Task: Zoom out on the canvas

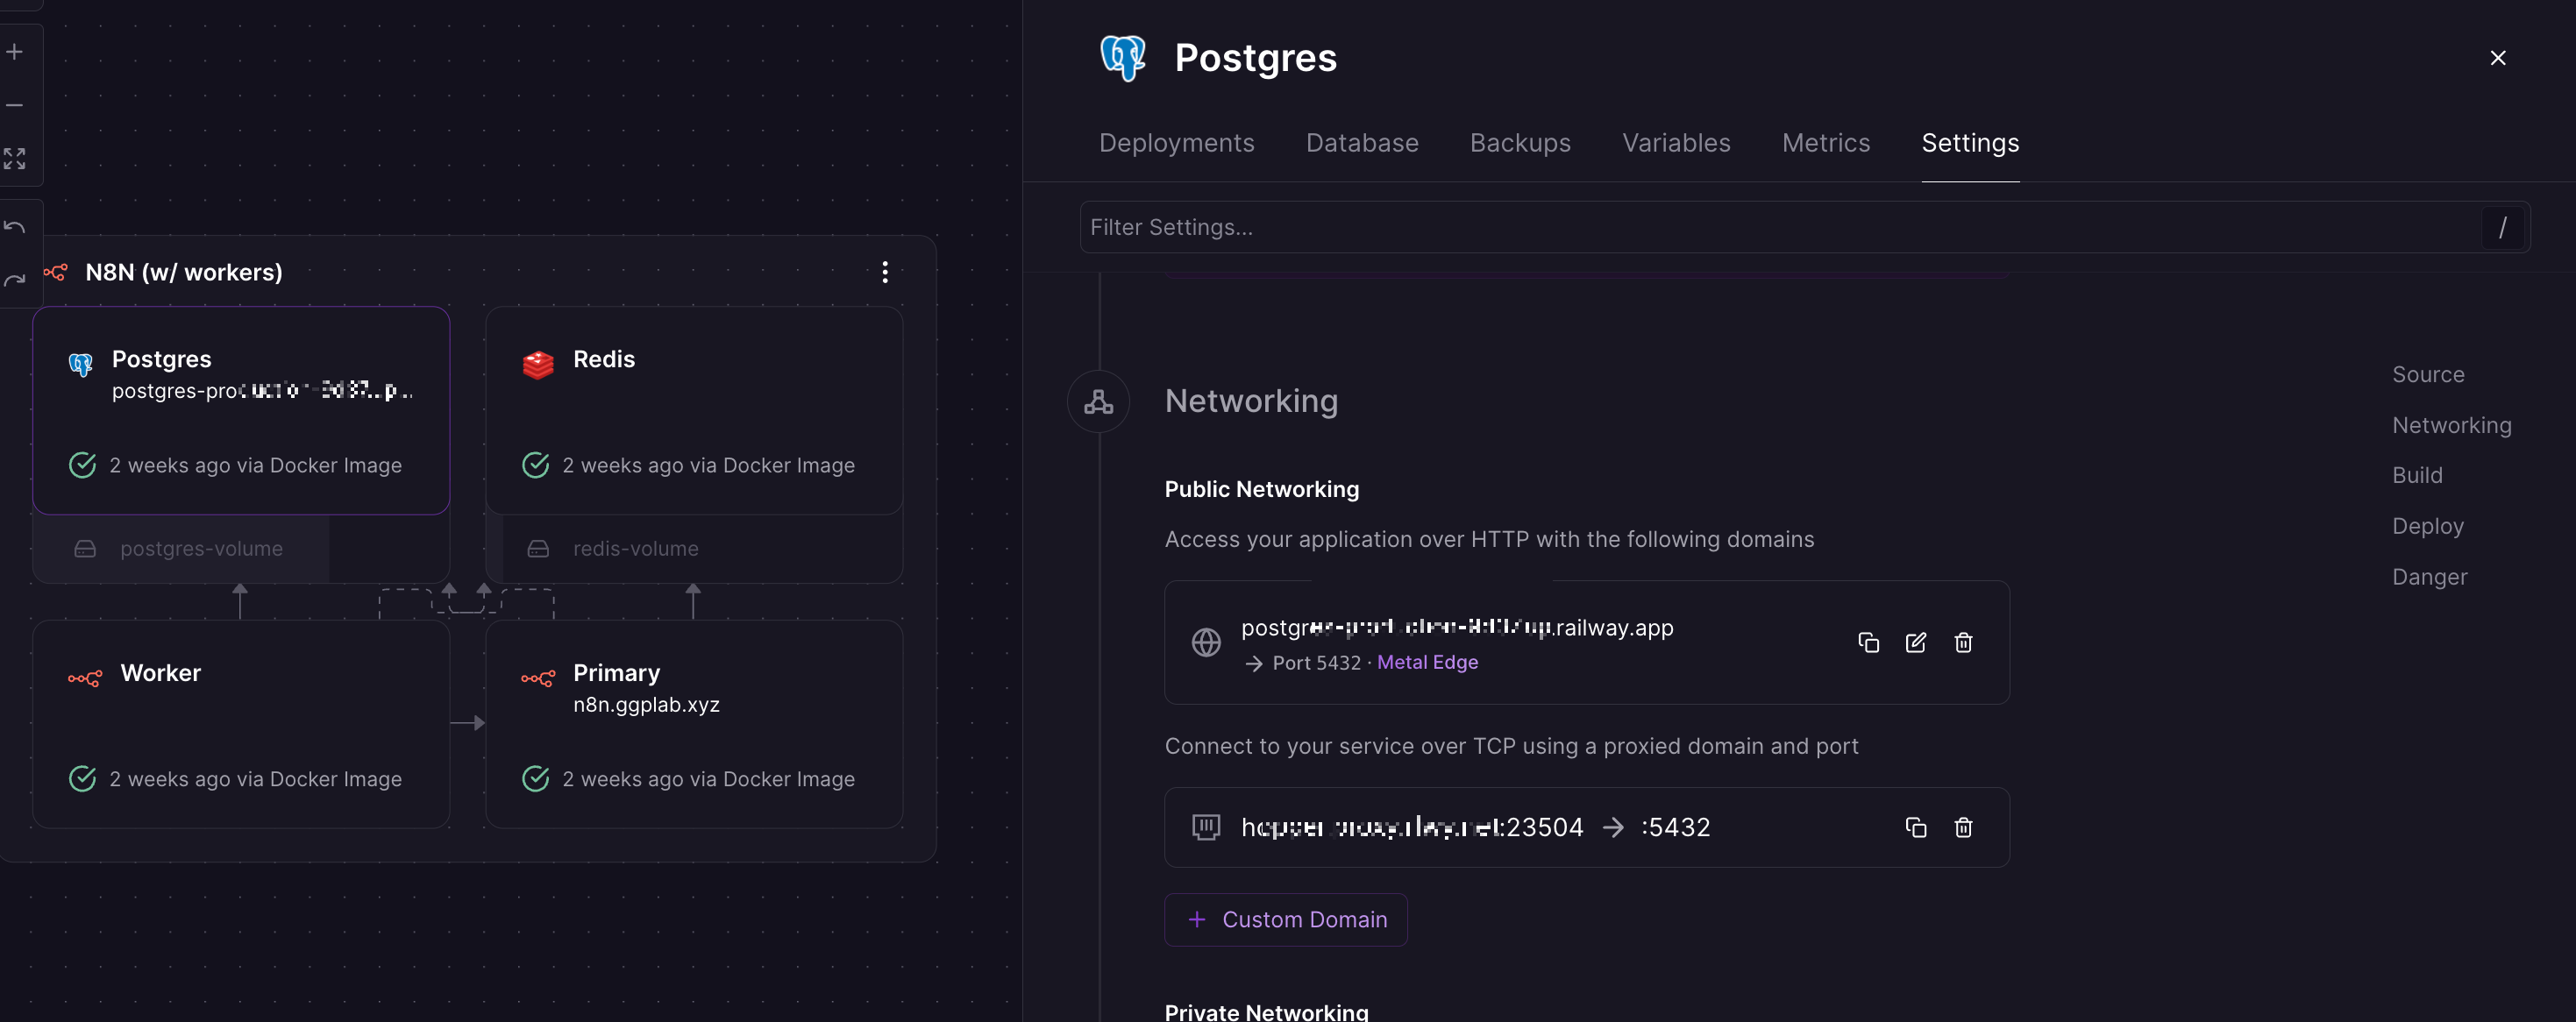Action: click(x=15, y=105)
